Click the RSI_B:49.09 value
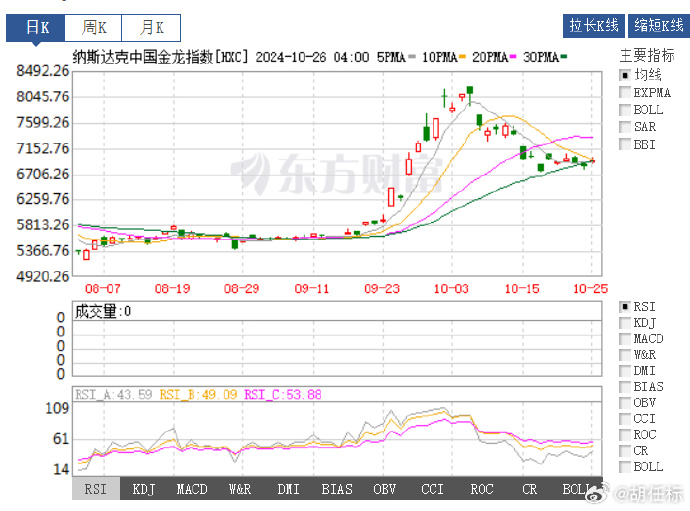 tap(198, 394)
